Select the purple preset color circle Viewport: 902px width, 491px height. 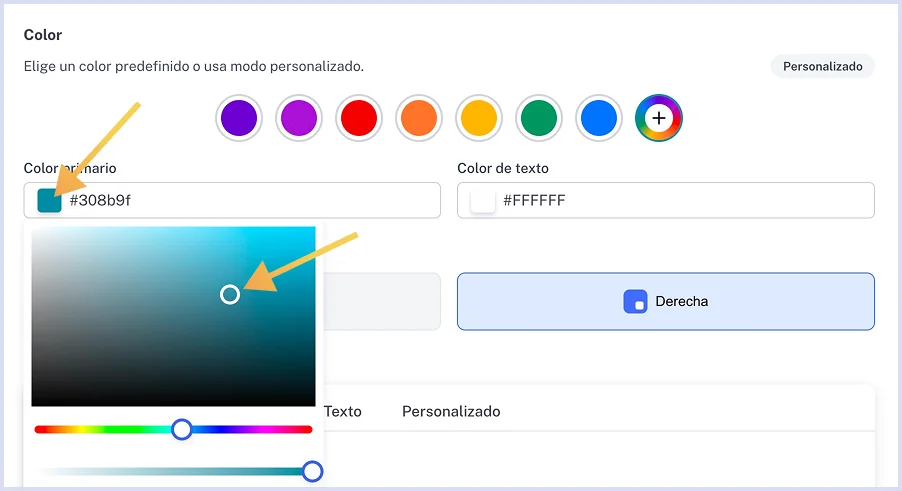[x=238, y=119]
